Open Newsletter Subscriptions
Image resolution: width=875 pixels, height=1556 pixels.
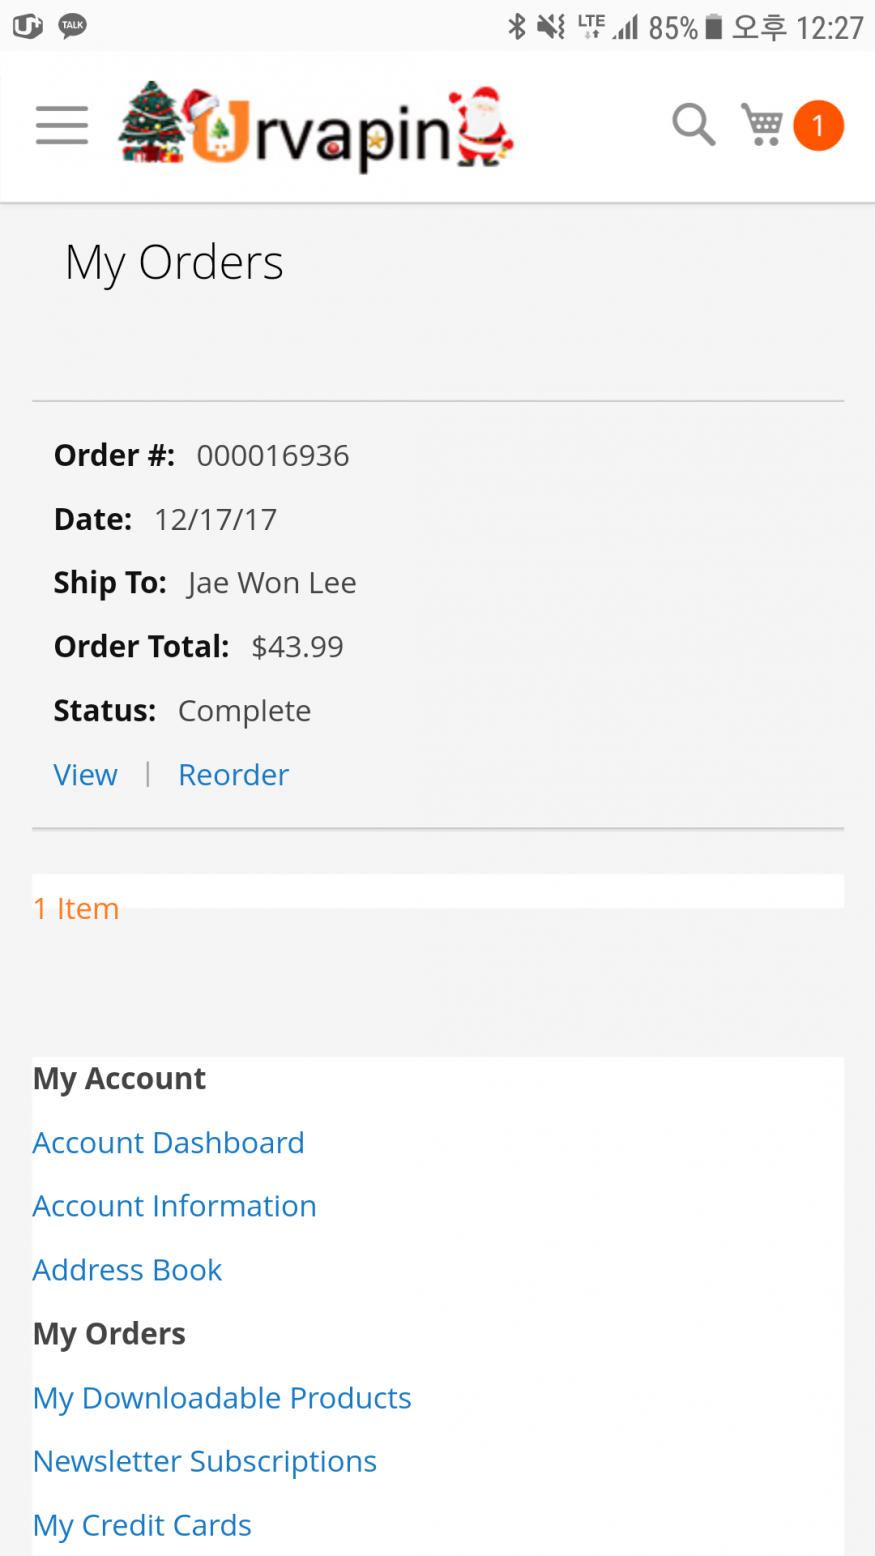pos(205,1462)
